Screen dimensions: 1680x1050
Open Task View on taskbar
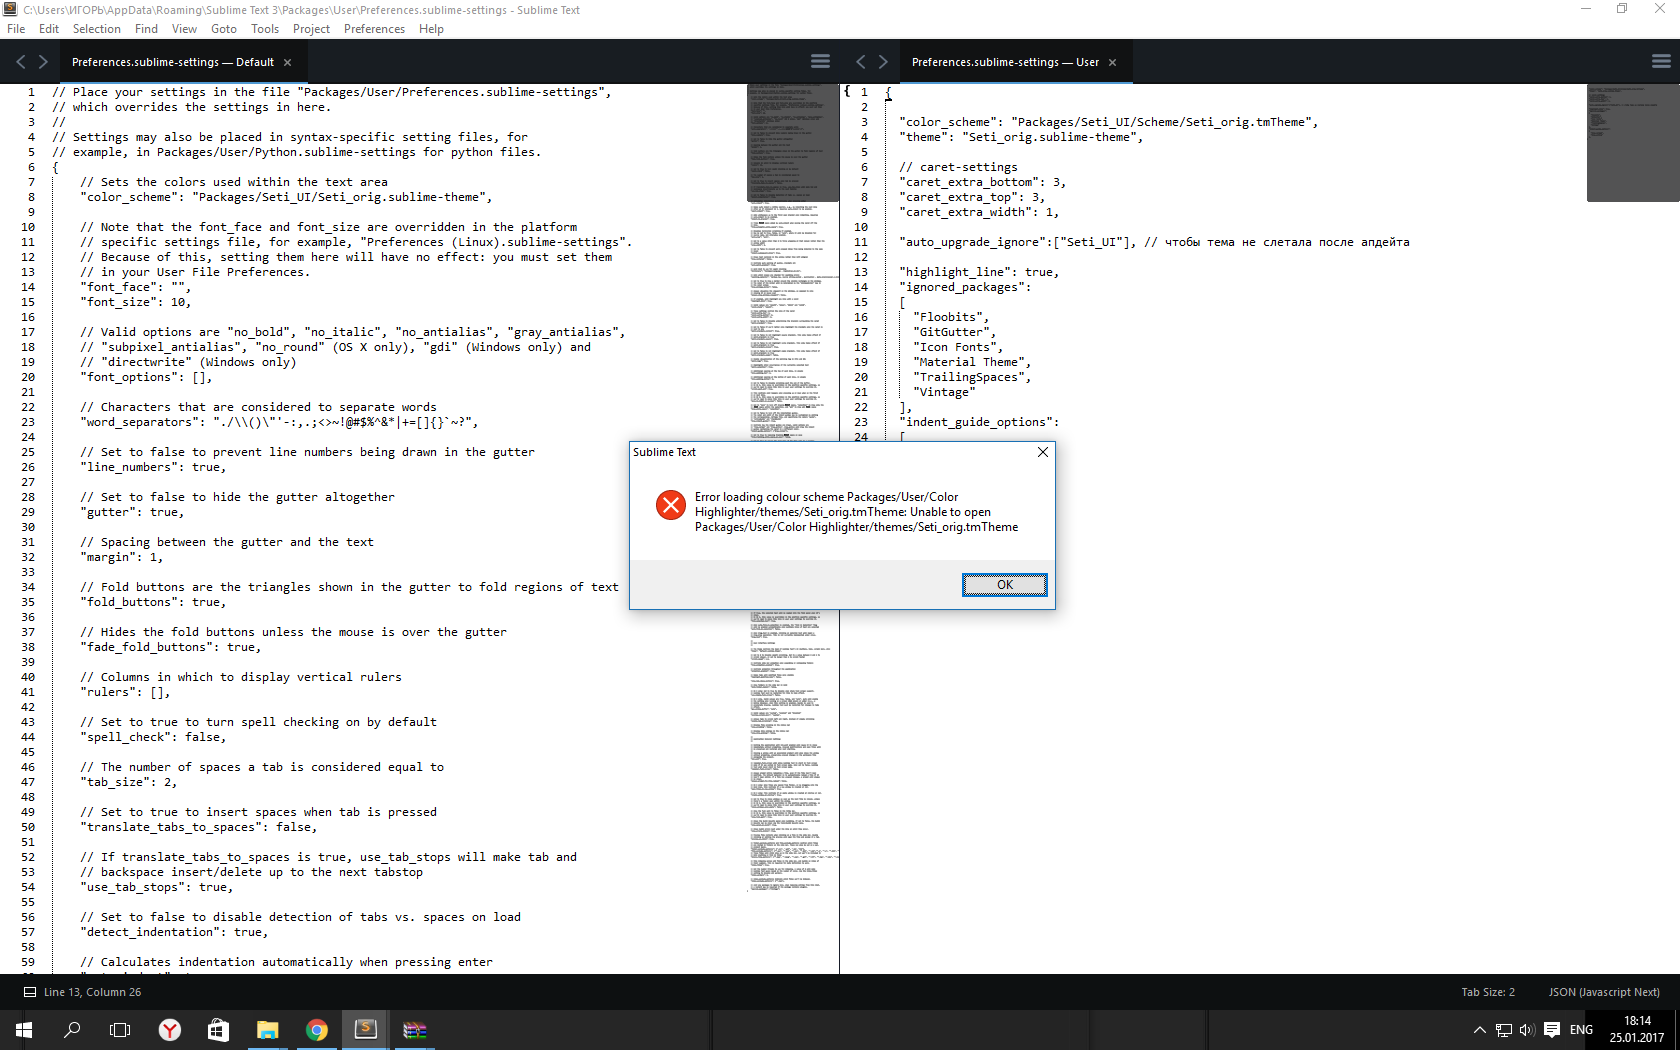pos(120,1030)
